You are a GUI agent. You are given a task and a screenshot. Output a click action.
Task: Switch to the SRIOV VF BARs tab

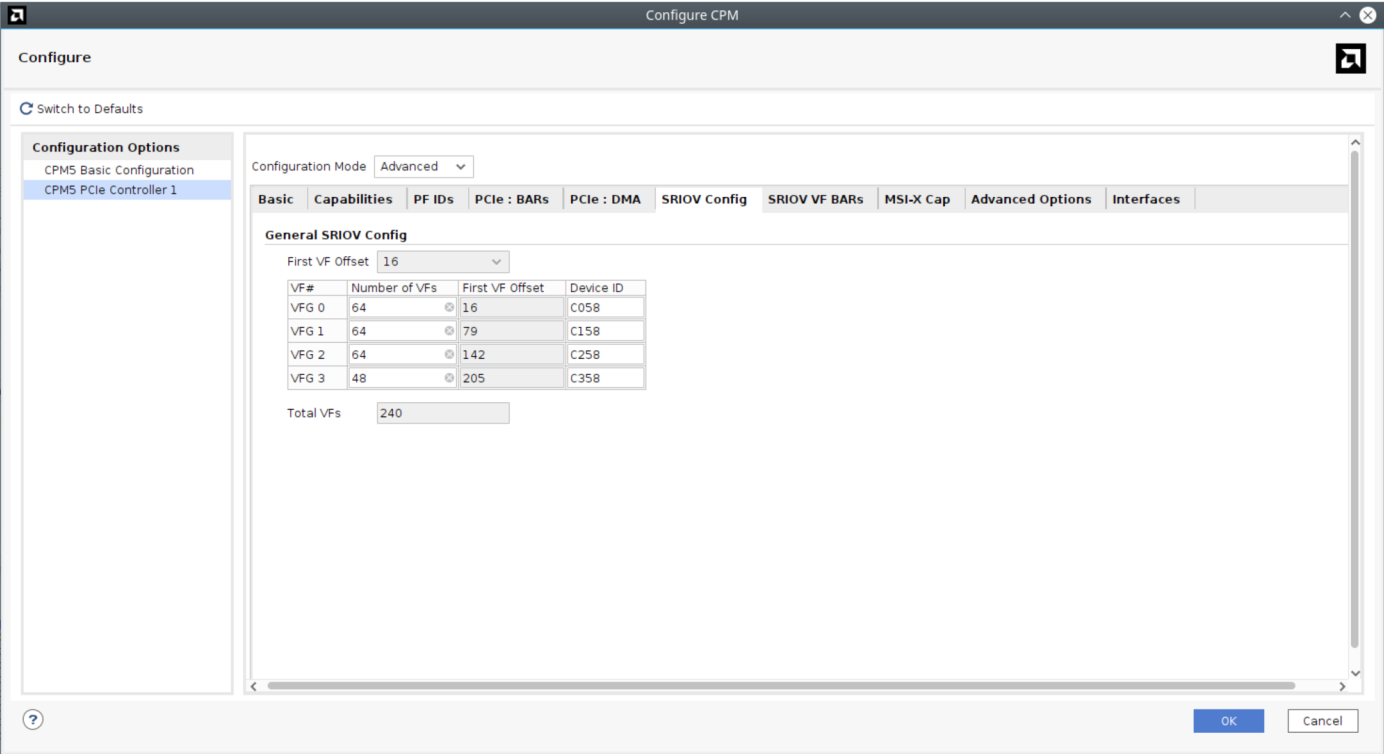(815, 199)
